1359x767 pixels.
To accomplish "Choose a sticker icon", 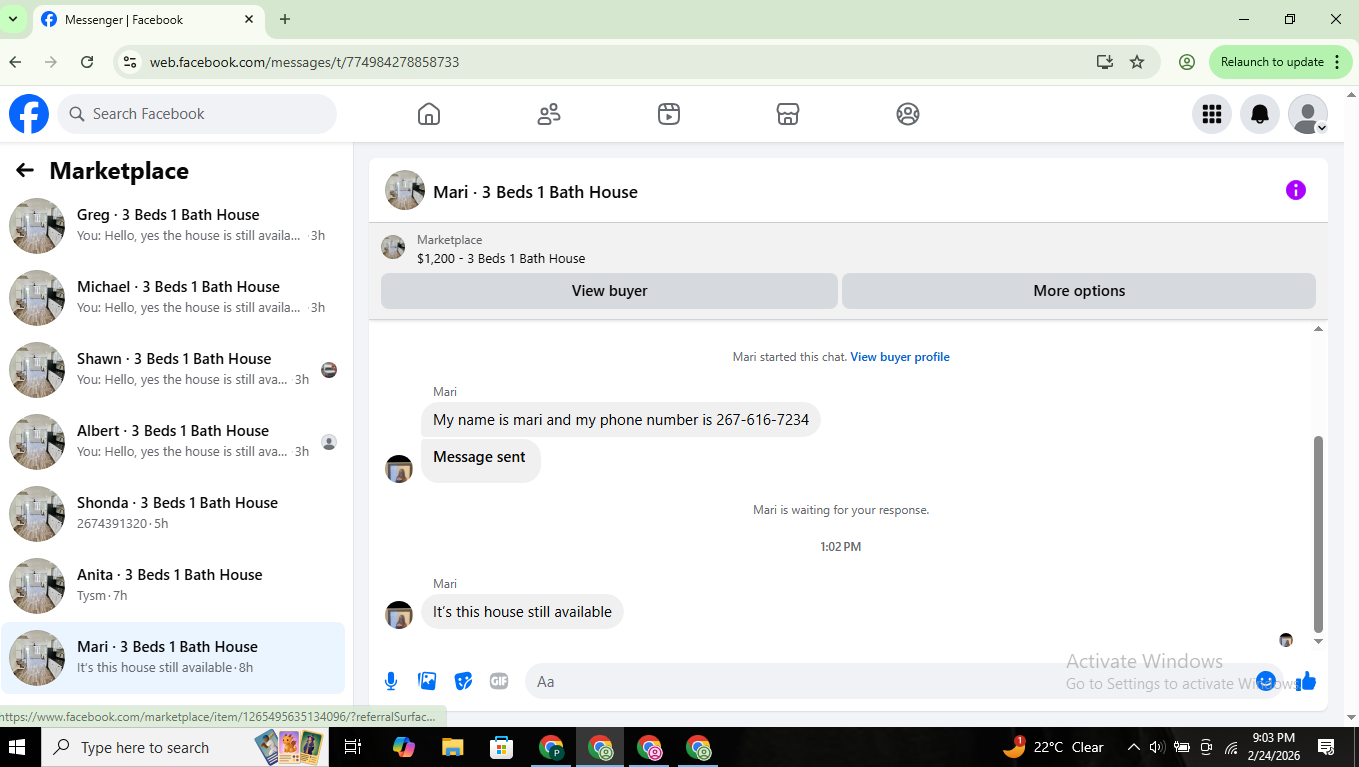I will pos(463,682).
